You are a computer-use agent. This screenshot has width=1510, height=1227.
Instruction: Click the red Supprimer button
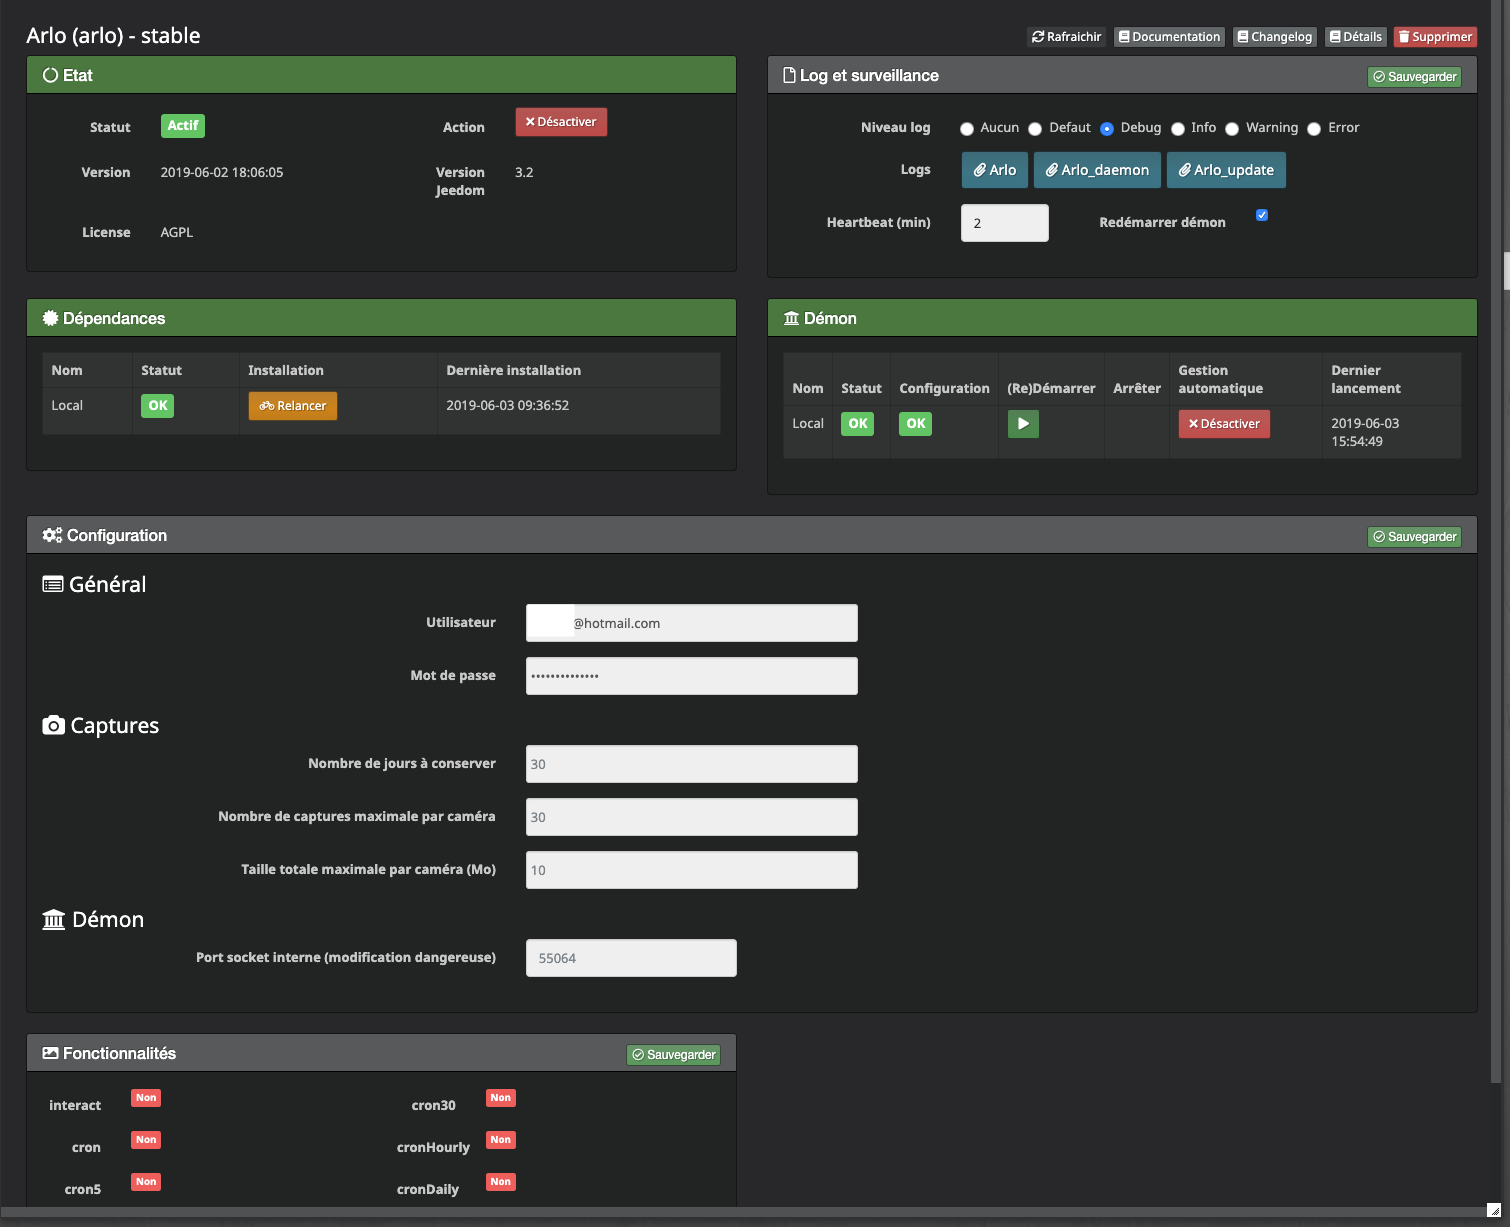click(1435, 37)
